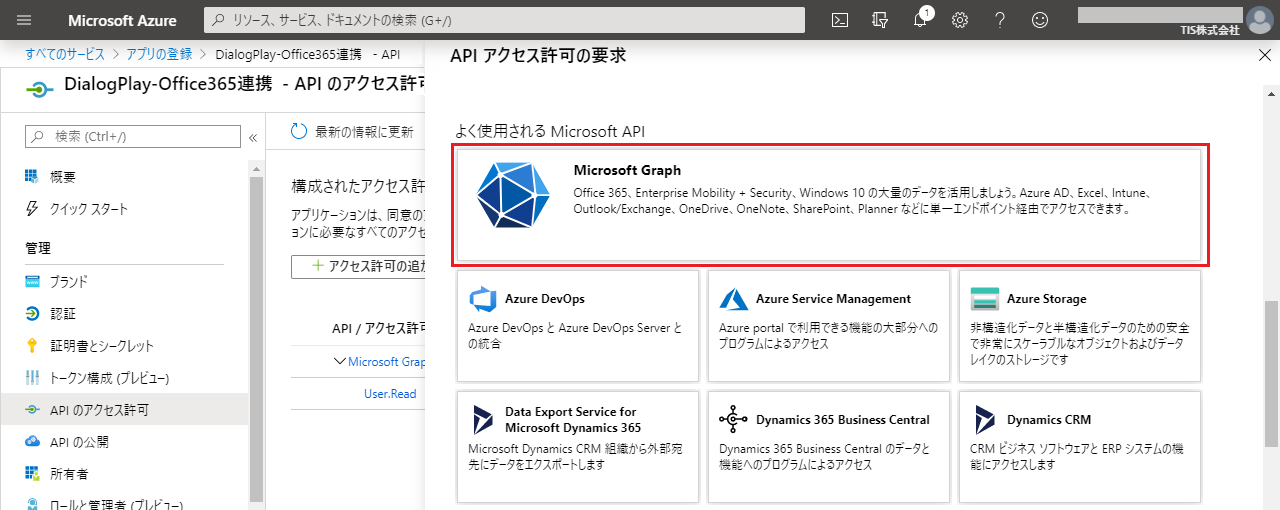Open portal settings gear icon
Screen dimensions: 1280x510
tap(960, 20)
